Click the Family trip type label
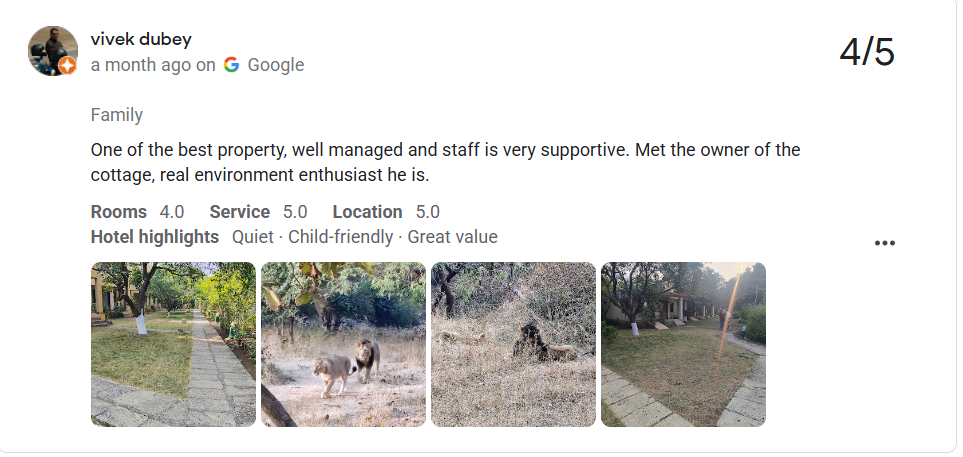The width and height of the screenshot is (963, 457). pyautogui.click(x=117, y=115)
